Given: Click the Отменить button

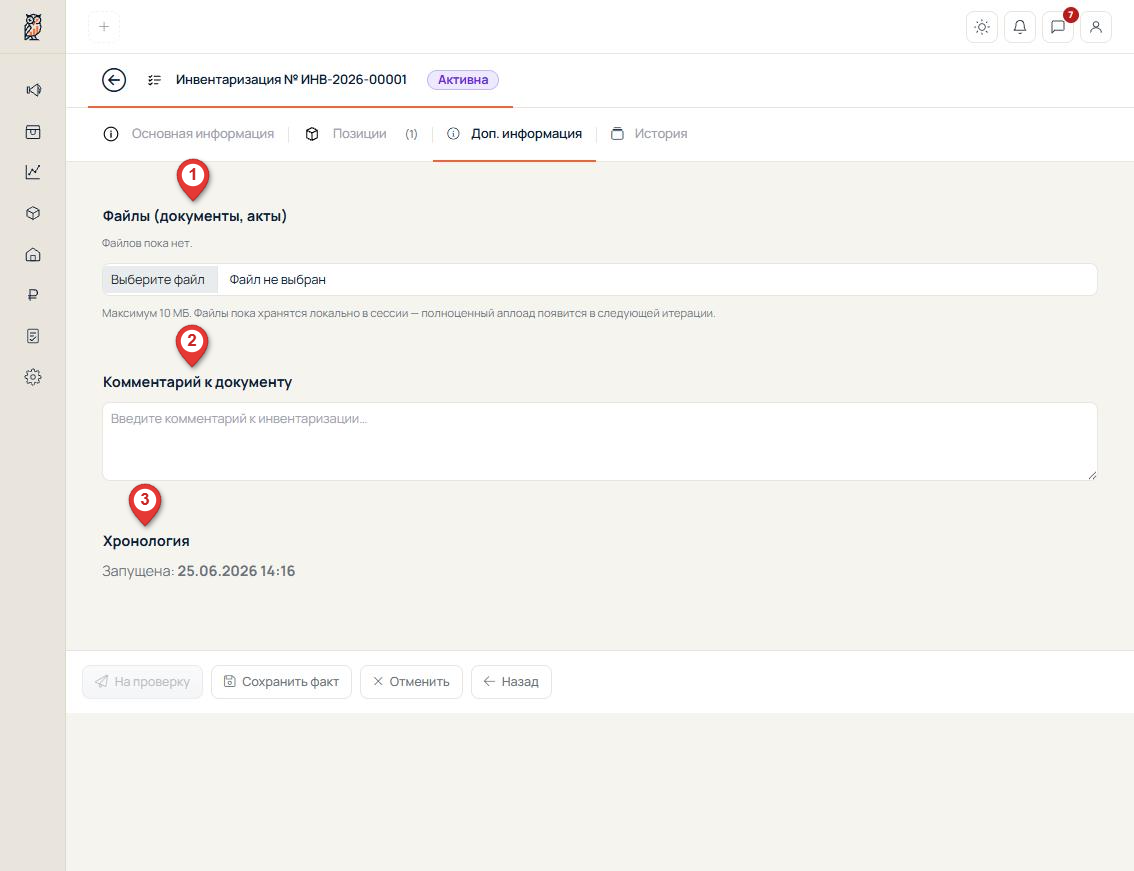Looking at the screenshot, I should coord(411,681).
